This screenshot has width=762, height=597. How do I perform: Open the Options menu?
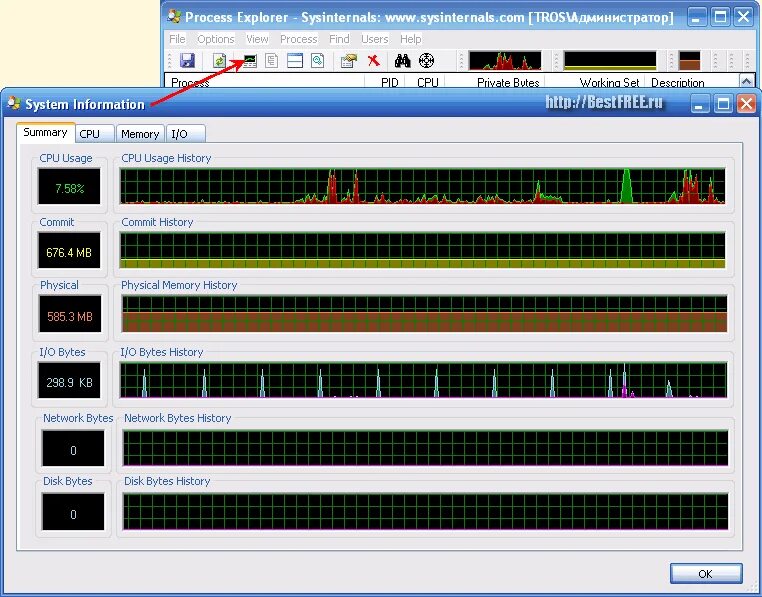[x=216, y=39]
